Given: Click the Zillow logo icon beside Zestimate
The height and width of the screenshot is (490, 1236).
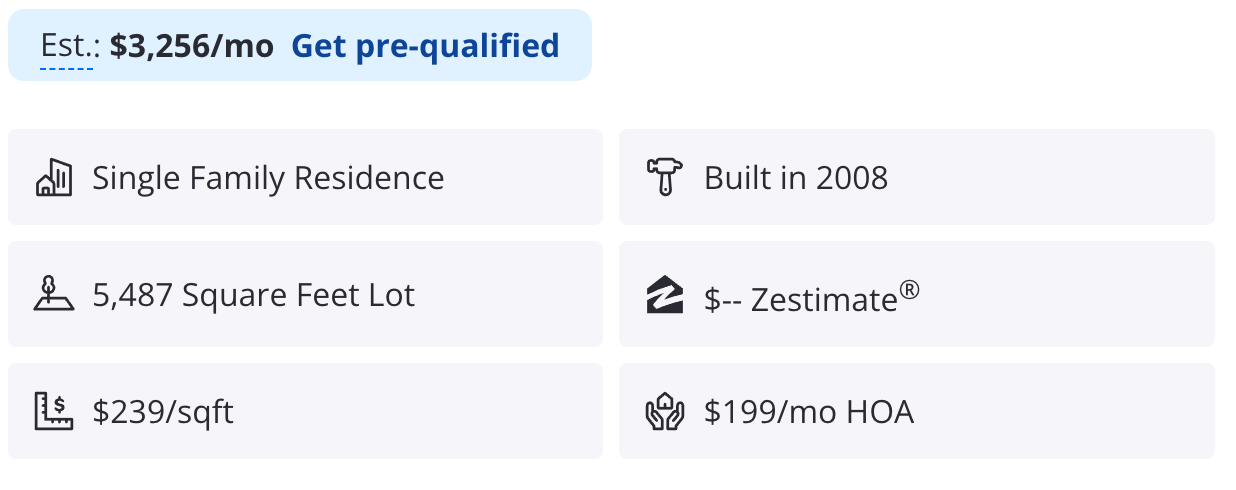Looking at the screenshot, I should 665,295.
